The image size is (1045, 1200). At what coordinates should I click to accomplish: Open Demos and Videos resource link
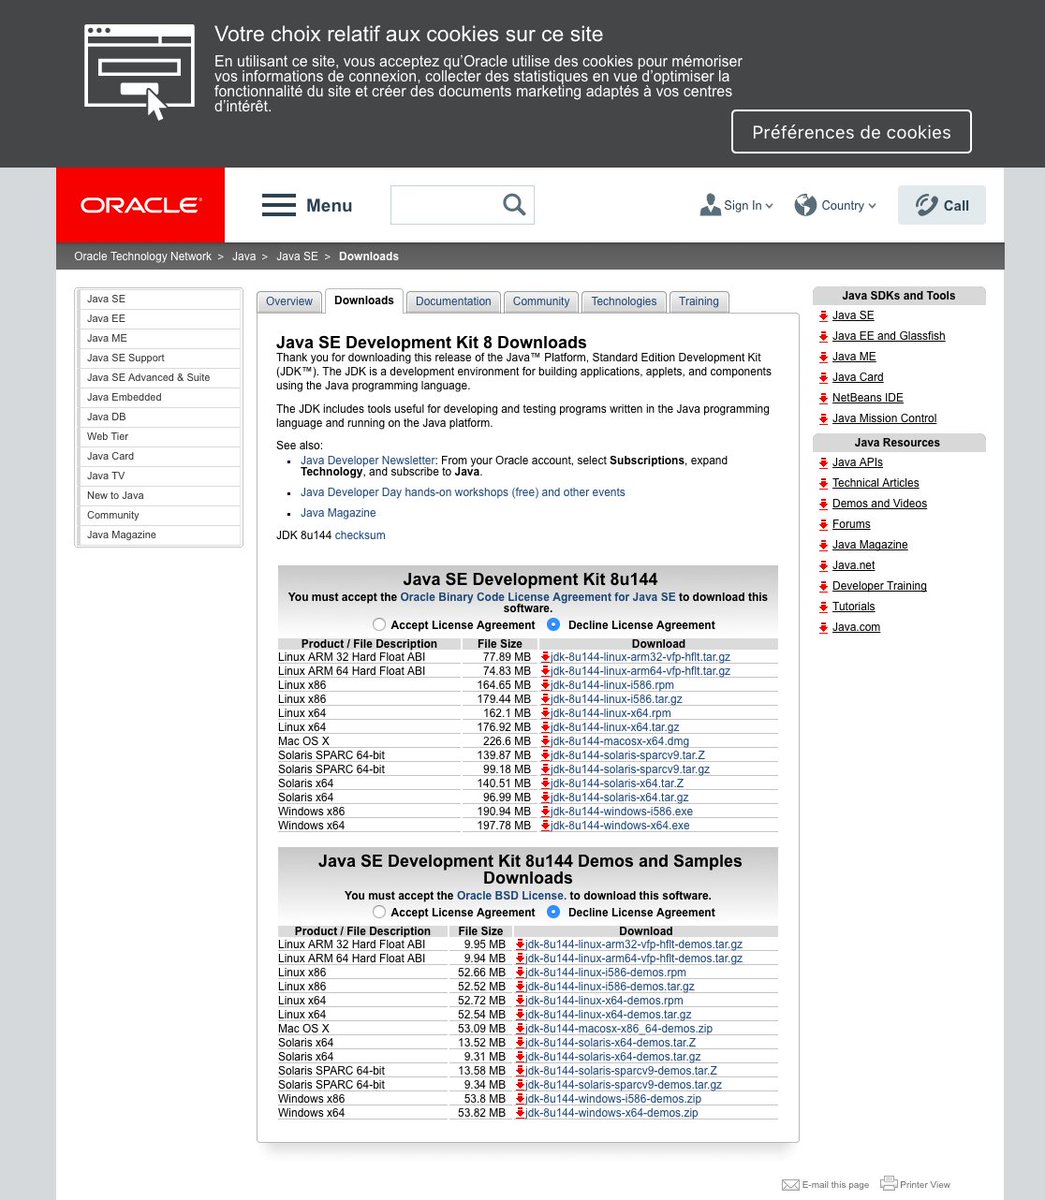(x=879, y=504)
